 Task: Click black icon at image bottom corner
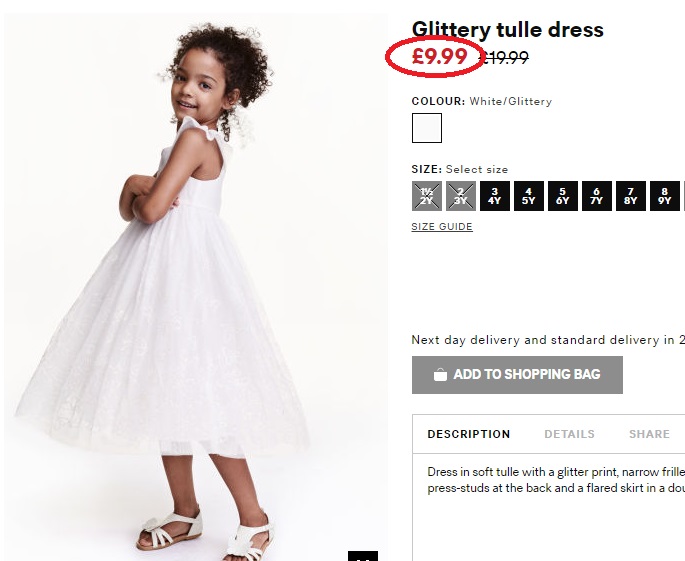[363, 556]
